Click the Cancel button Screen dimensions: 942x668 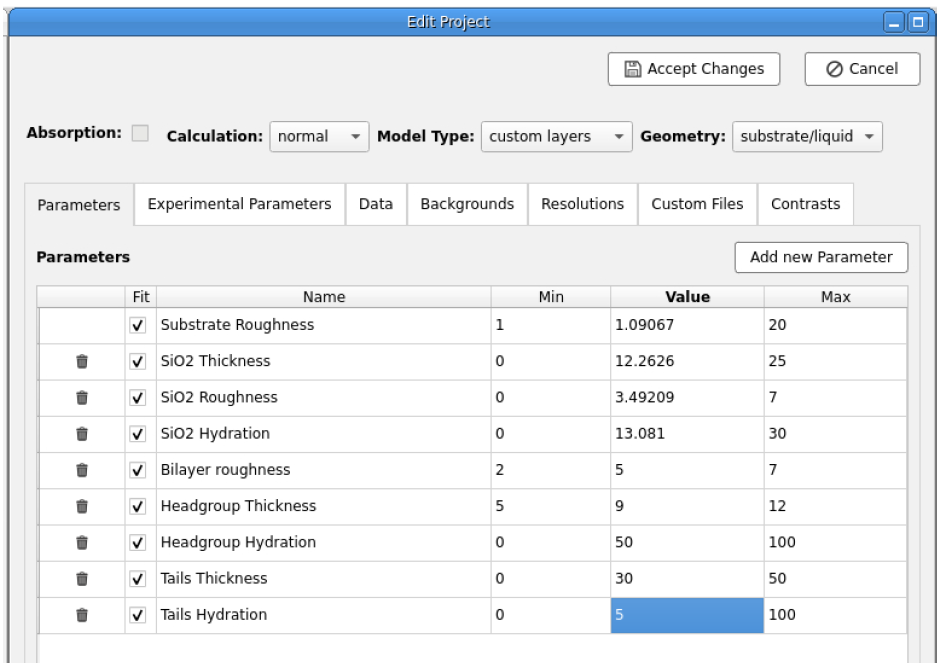coord(862,69)
